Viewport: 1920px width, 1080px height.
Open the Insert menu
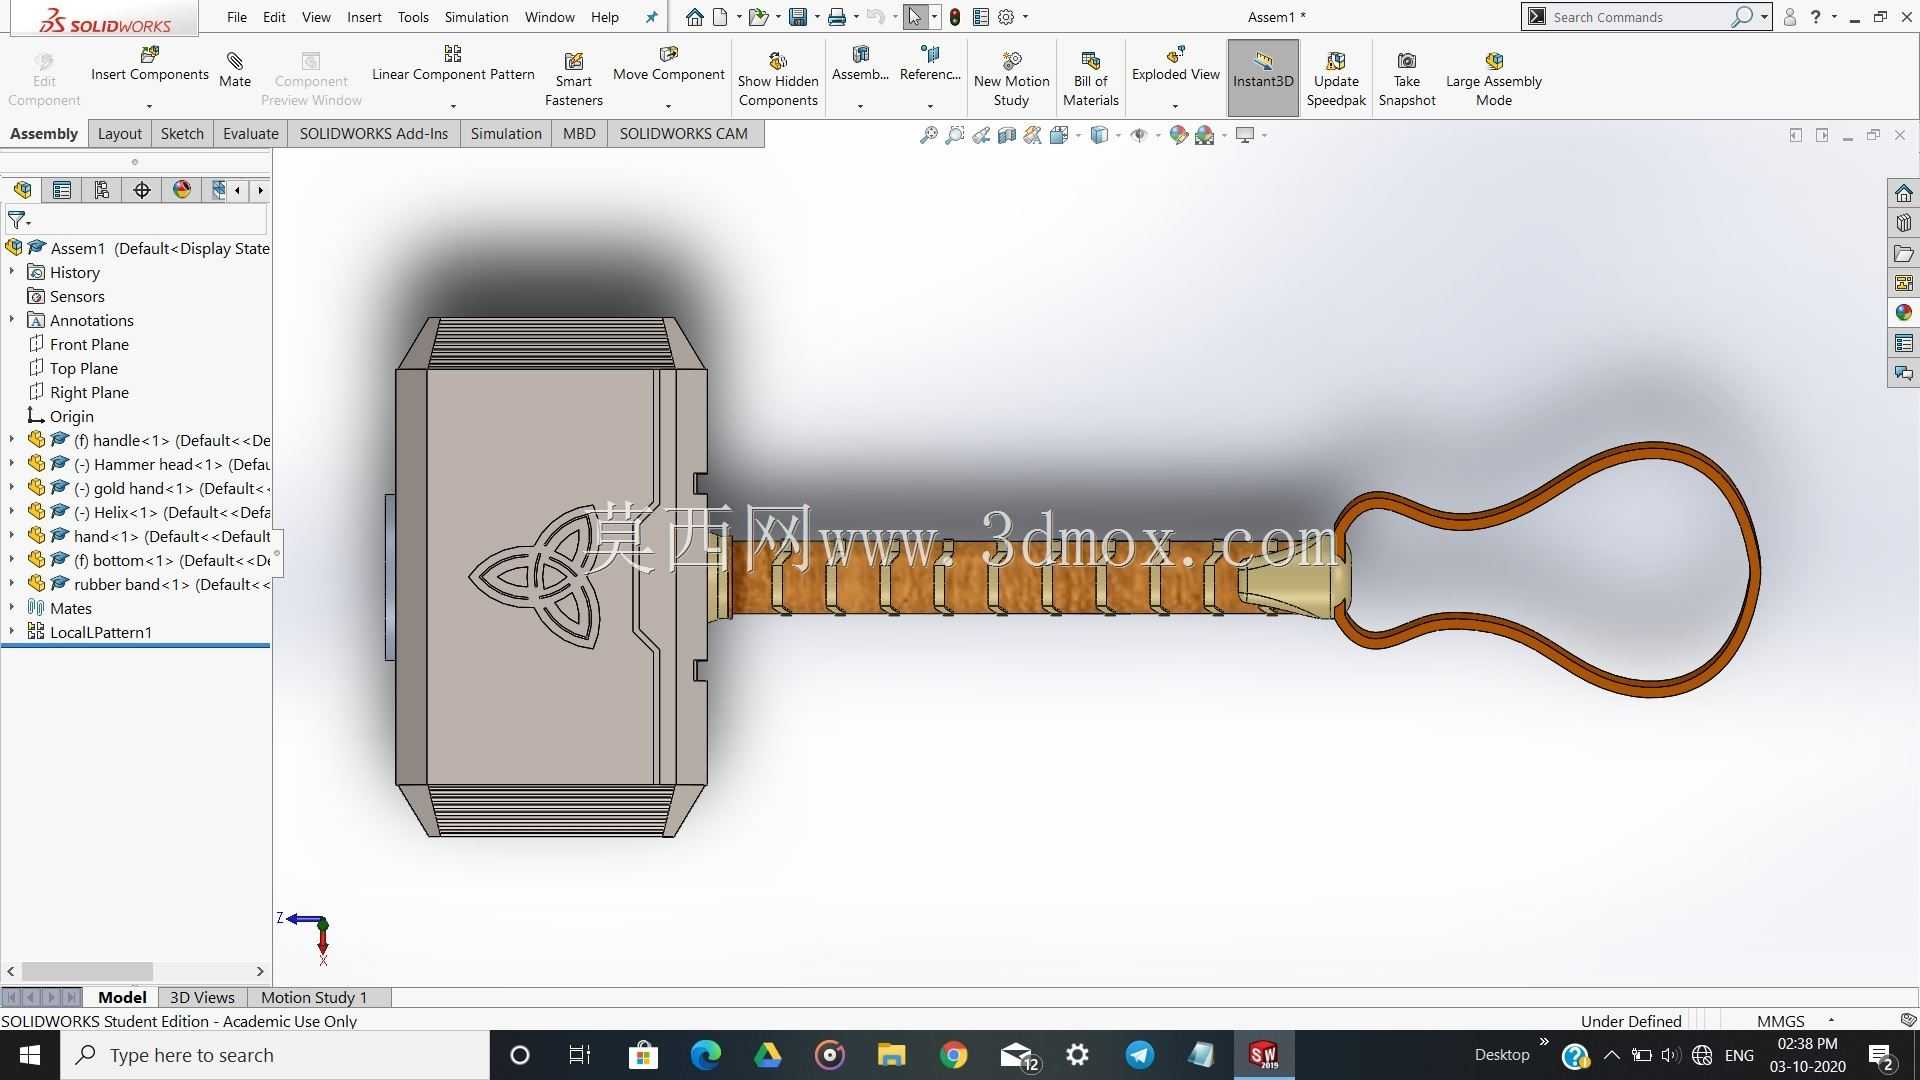pos(364,17)
